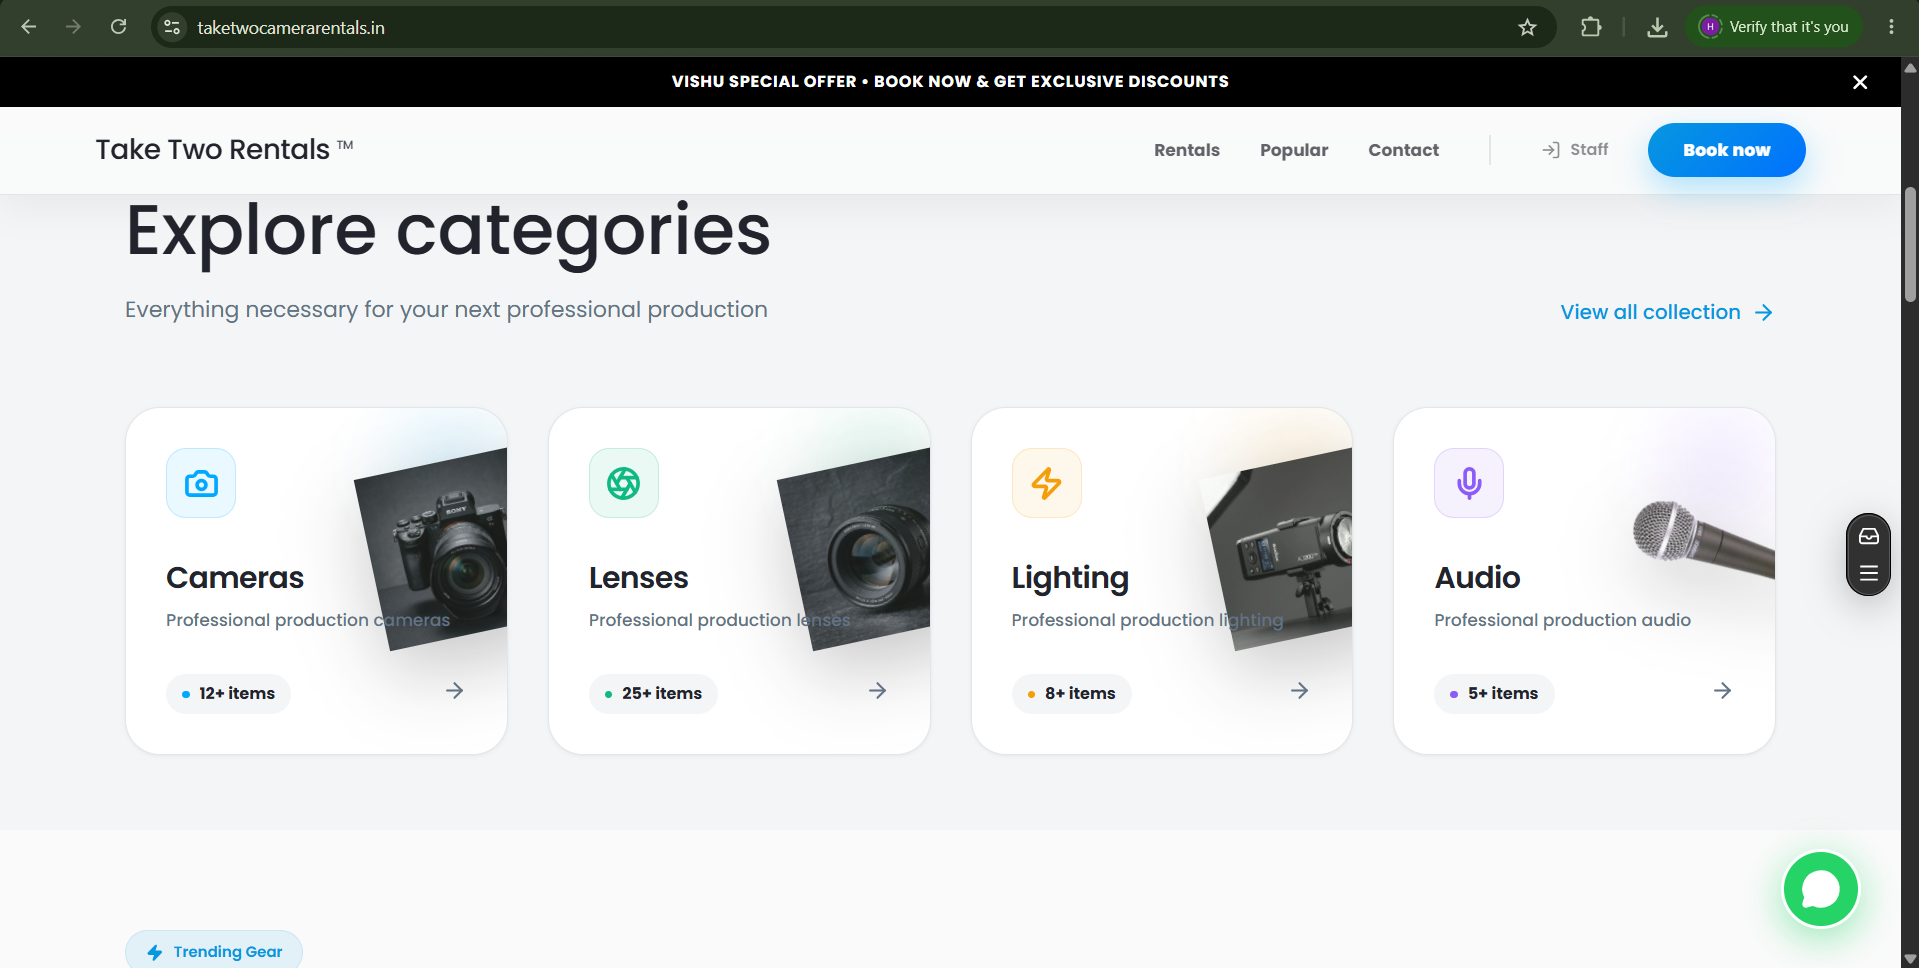Image resolution: width=1919 pixels, height=968 pixels.
Task: Click the lens photo thumbnail
Action: point(855,549)
